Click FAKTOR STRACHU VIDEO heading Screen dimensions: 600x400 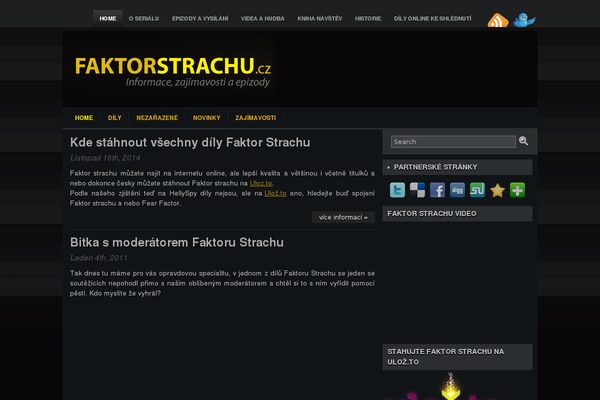432,214
